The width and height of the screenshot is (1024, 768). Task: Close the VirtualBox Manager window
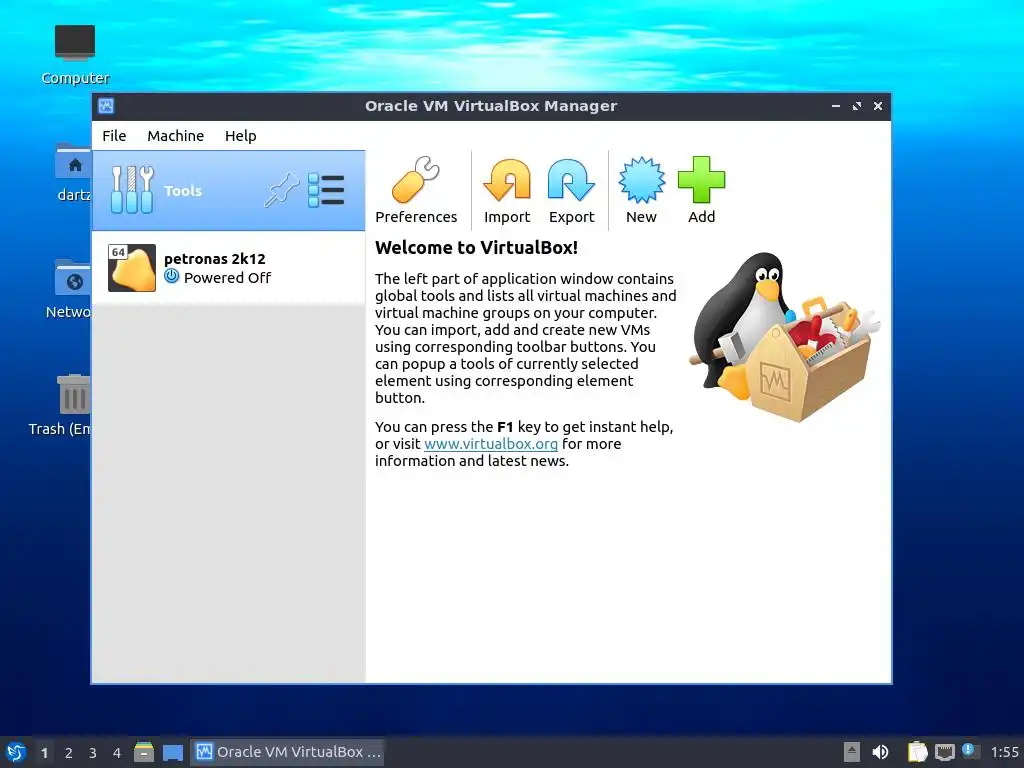point(878,106)
